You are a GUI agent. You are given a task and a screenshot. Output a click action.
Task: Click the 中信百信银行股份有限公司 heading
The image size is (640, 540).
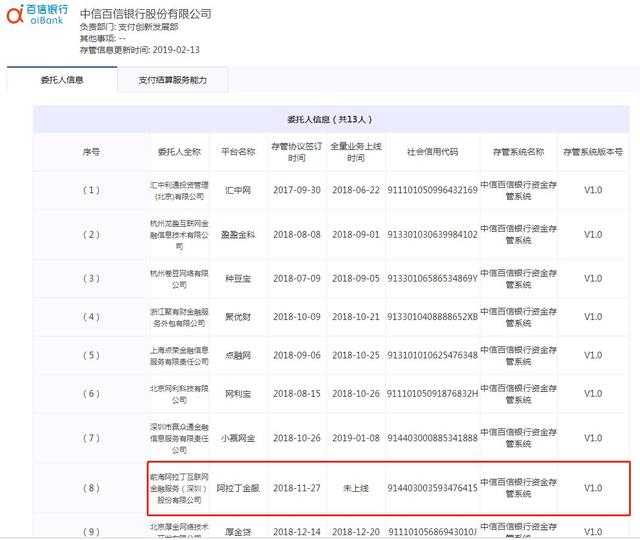click(x=146, y=14)
